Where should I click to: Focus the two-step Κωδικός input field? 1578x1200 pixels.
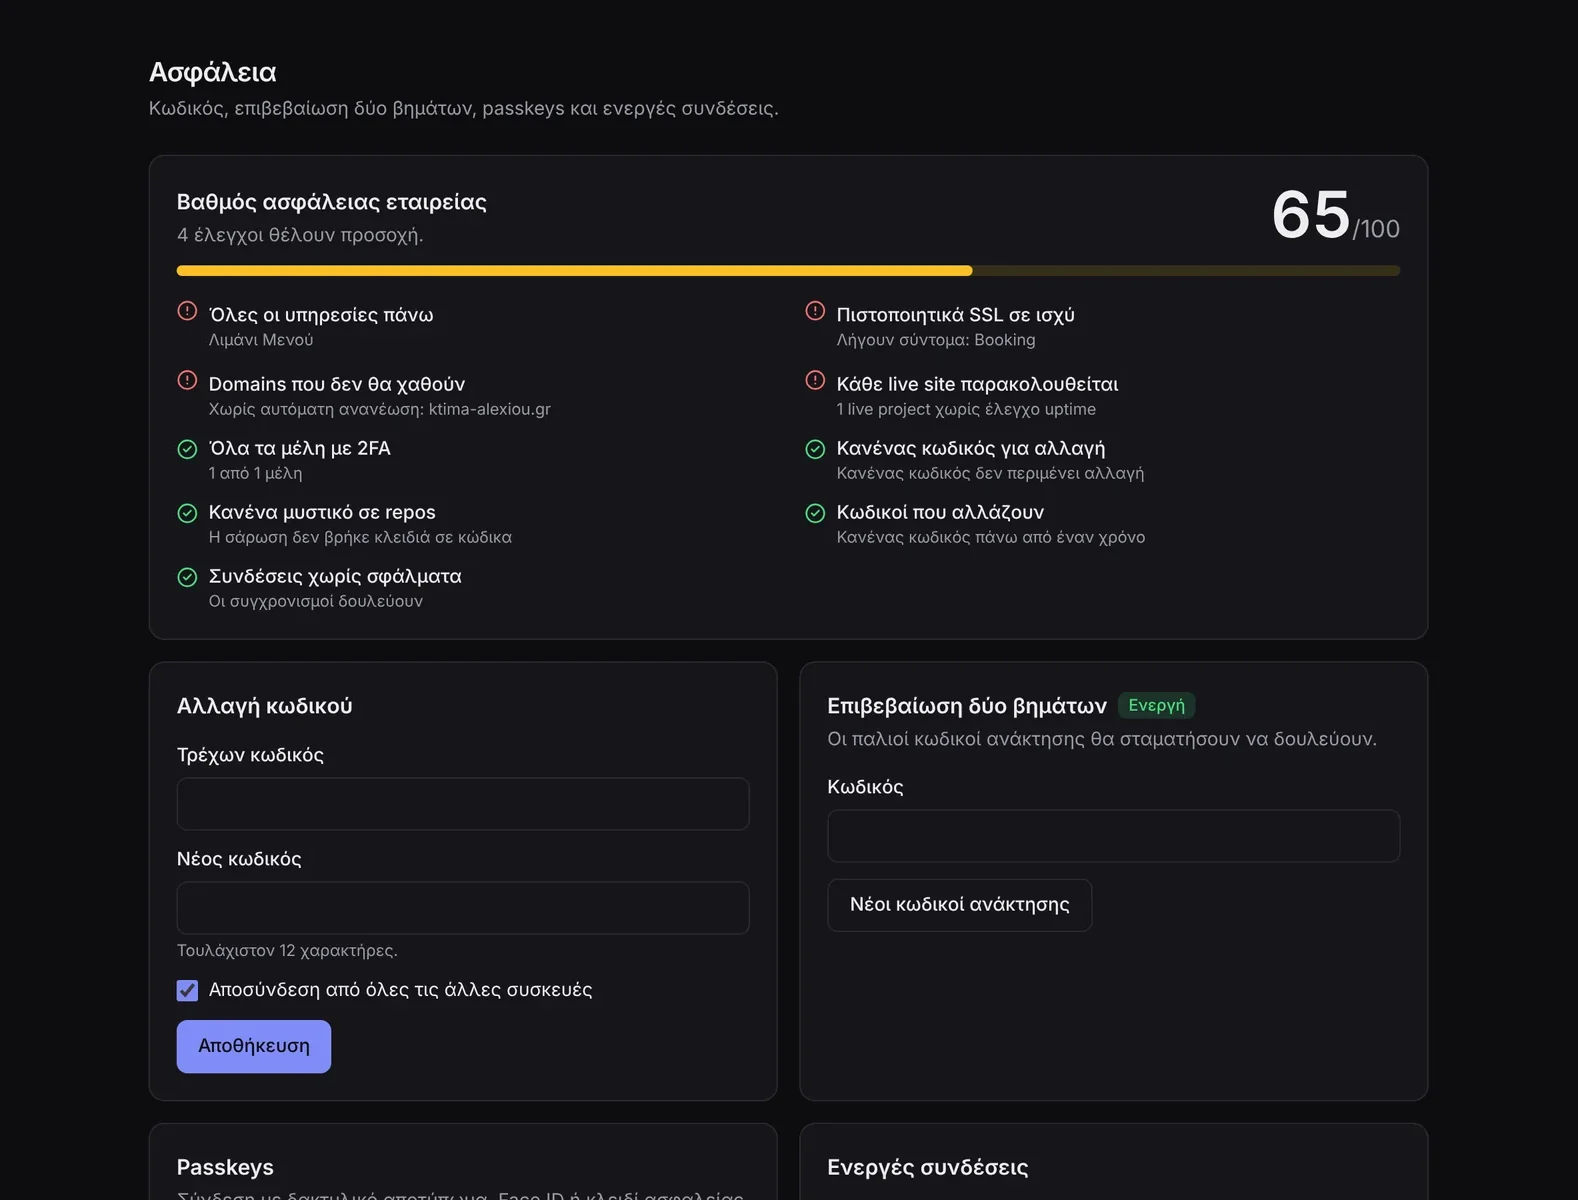[x=1114, y=836]
